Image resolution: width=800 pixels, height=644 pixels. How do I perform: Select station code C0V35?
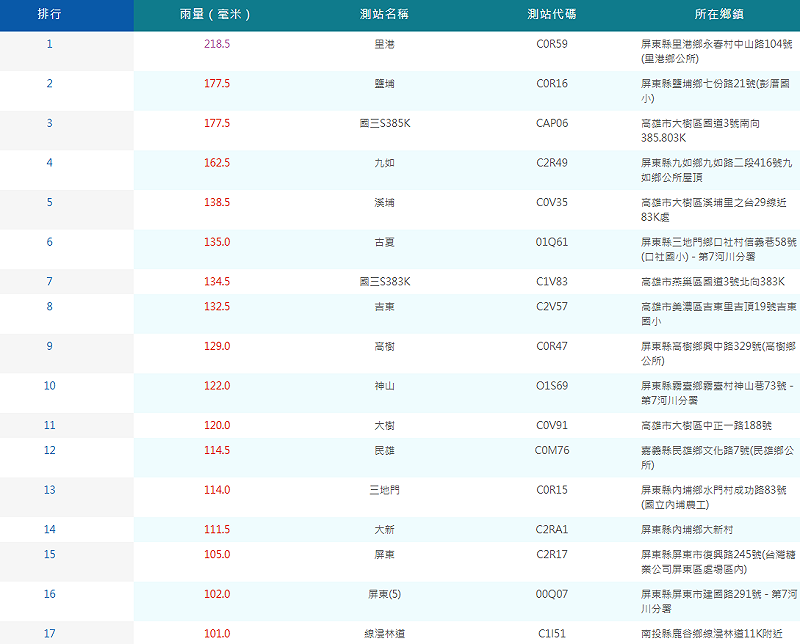coord(552,203)
